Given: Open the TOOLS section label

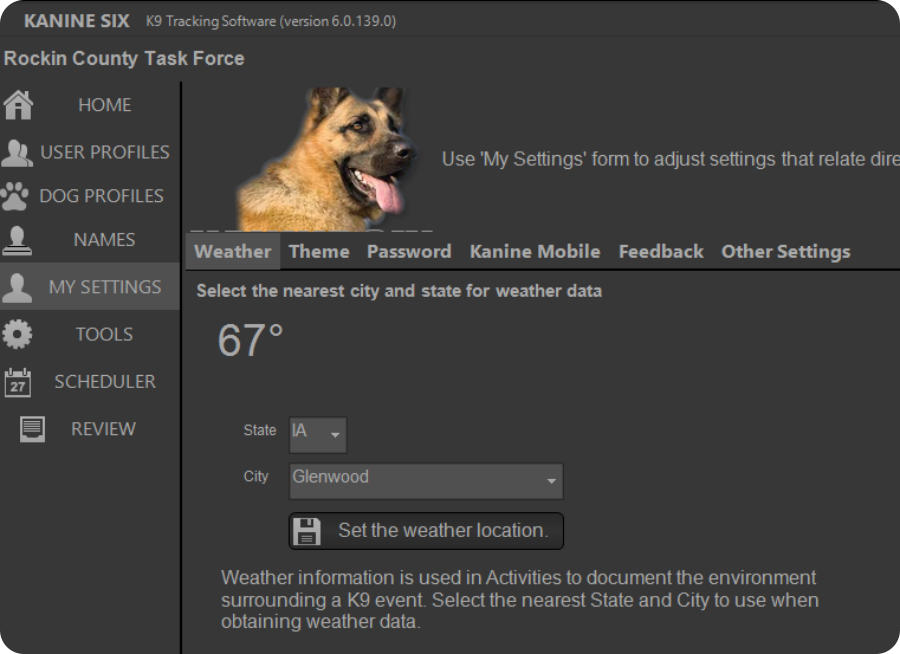Looking at the screenshot, I should [x=104, y=334].
